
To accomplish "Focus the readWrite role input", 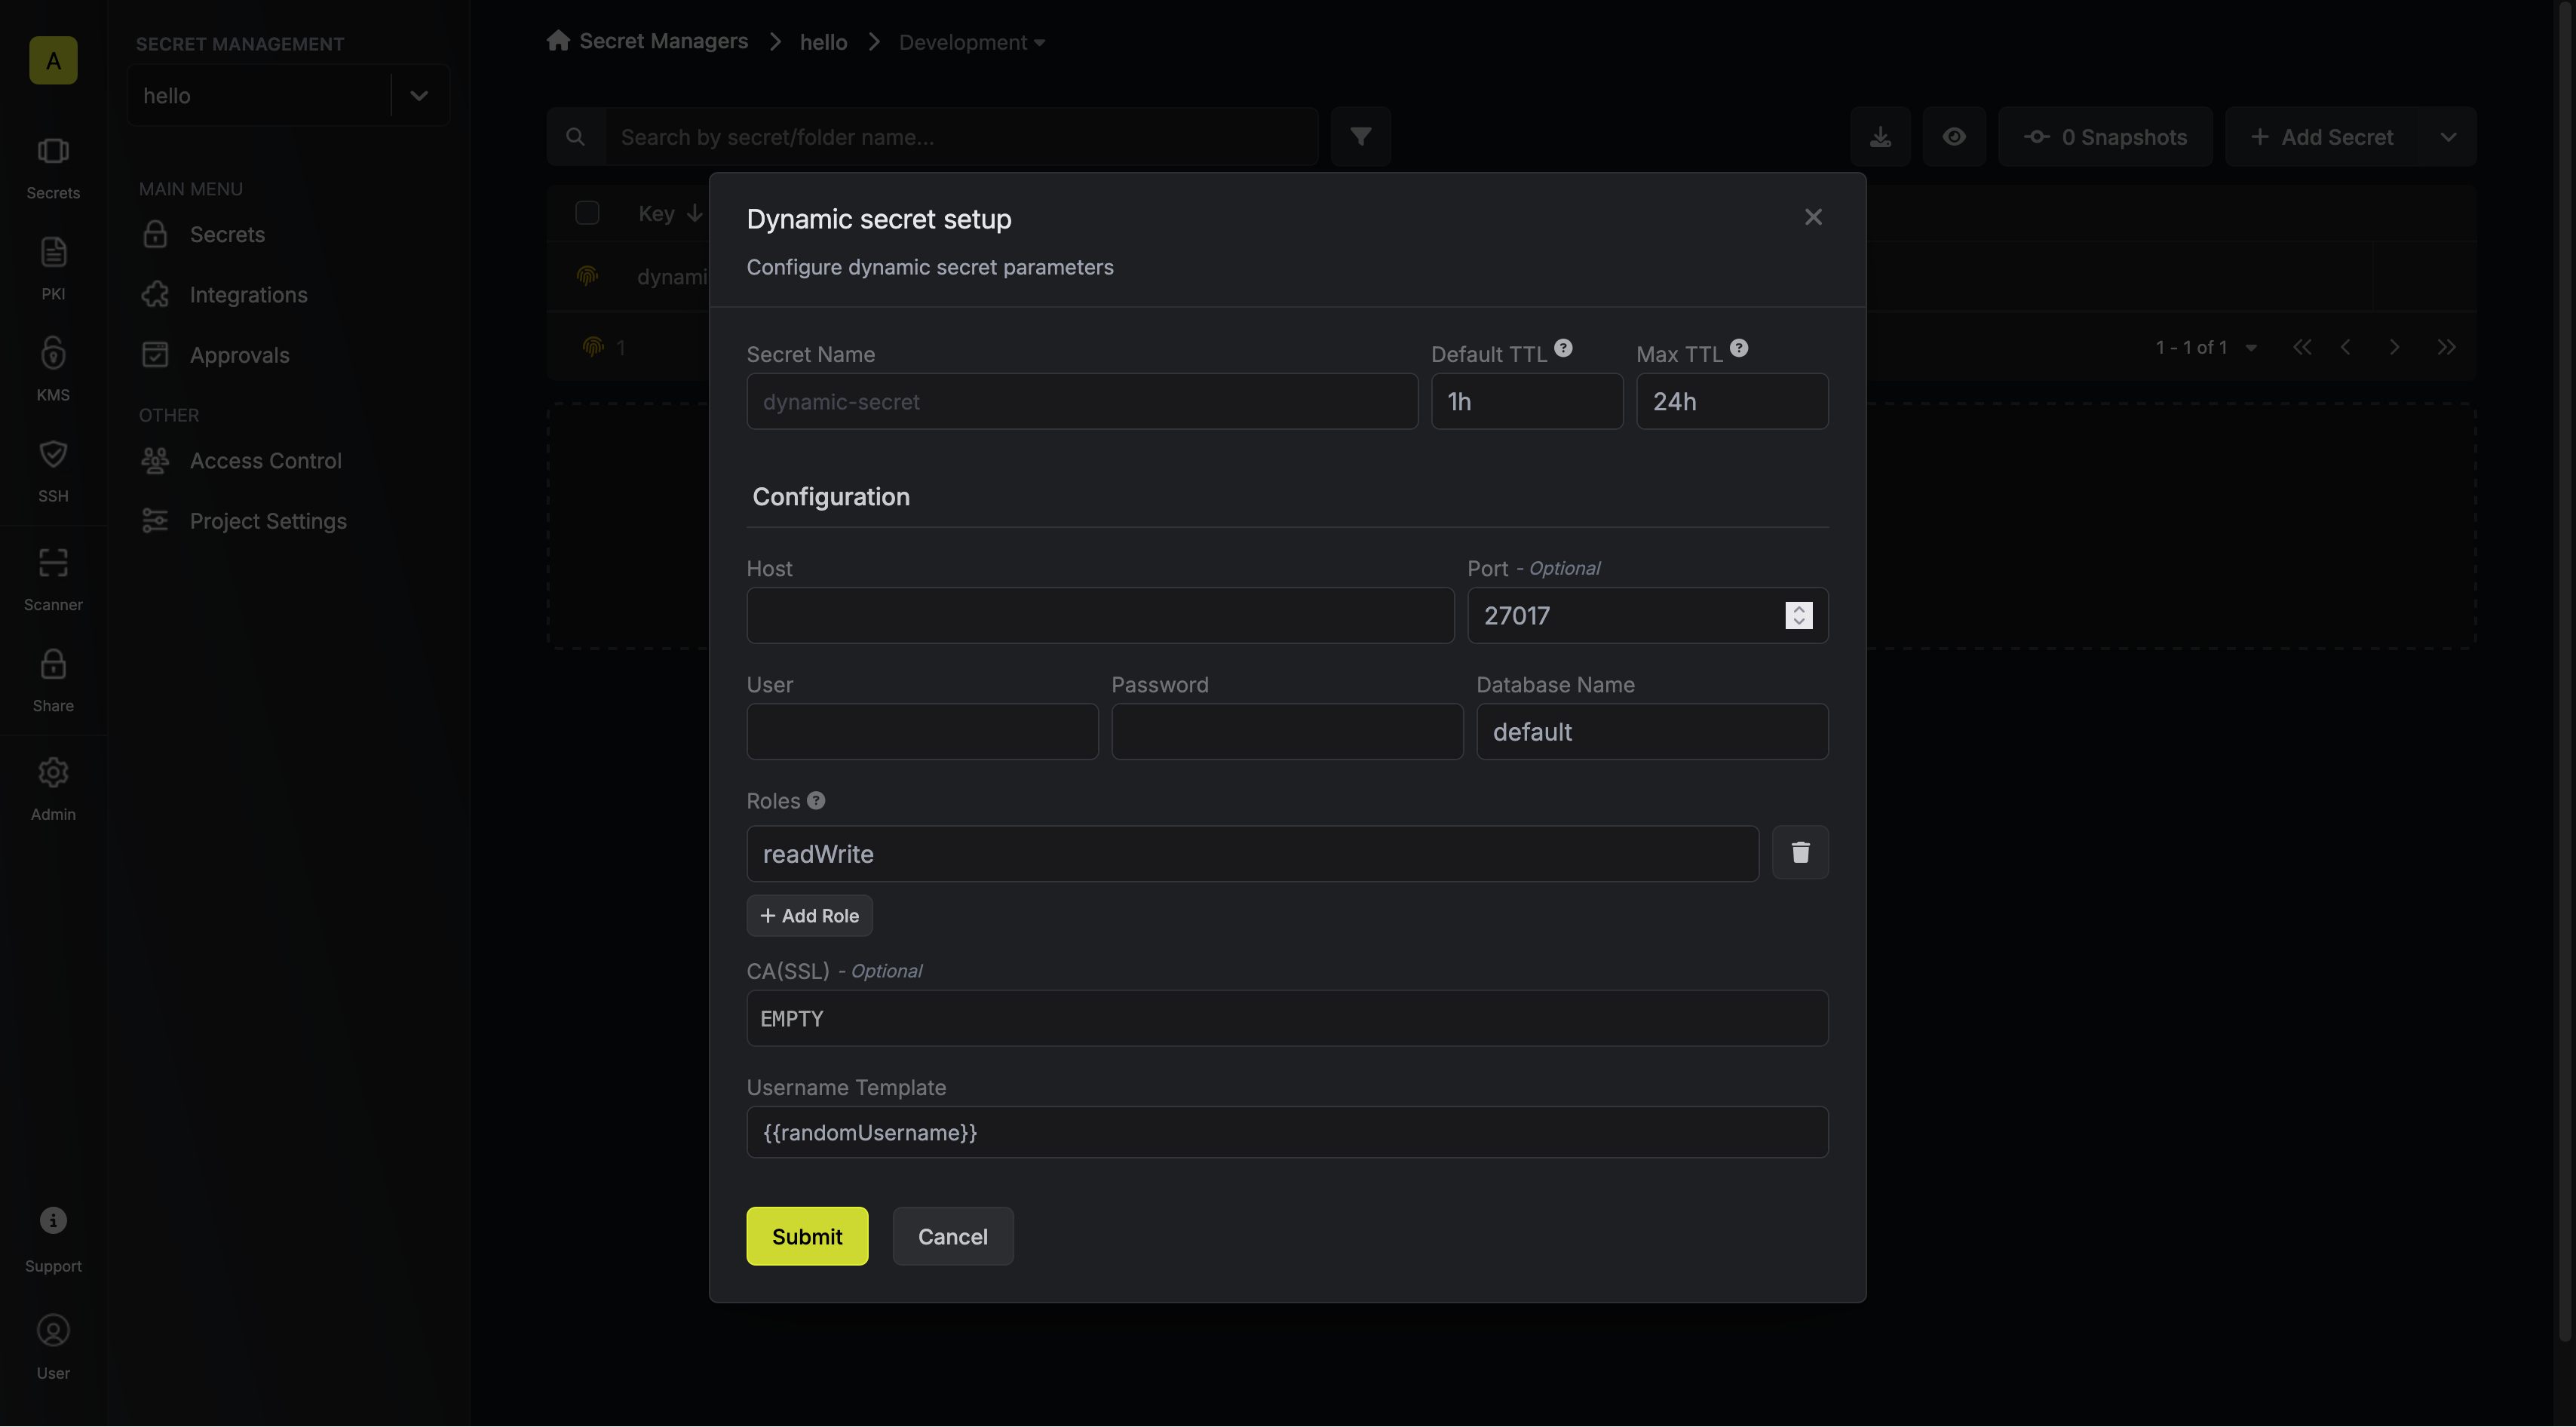I will [x=1252, y=853].
